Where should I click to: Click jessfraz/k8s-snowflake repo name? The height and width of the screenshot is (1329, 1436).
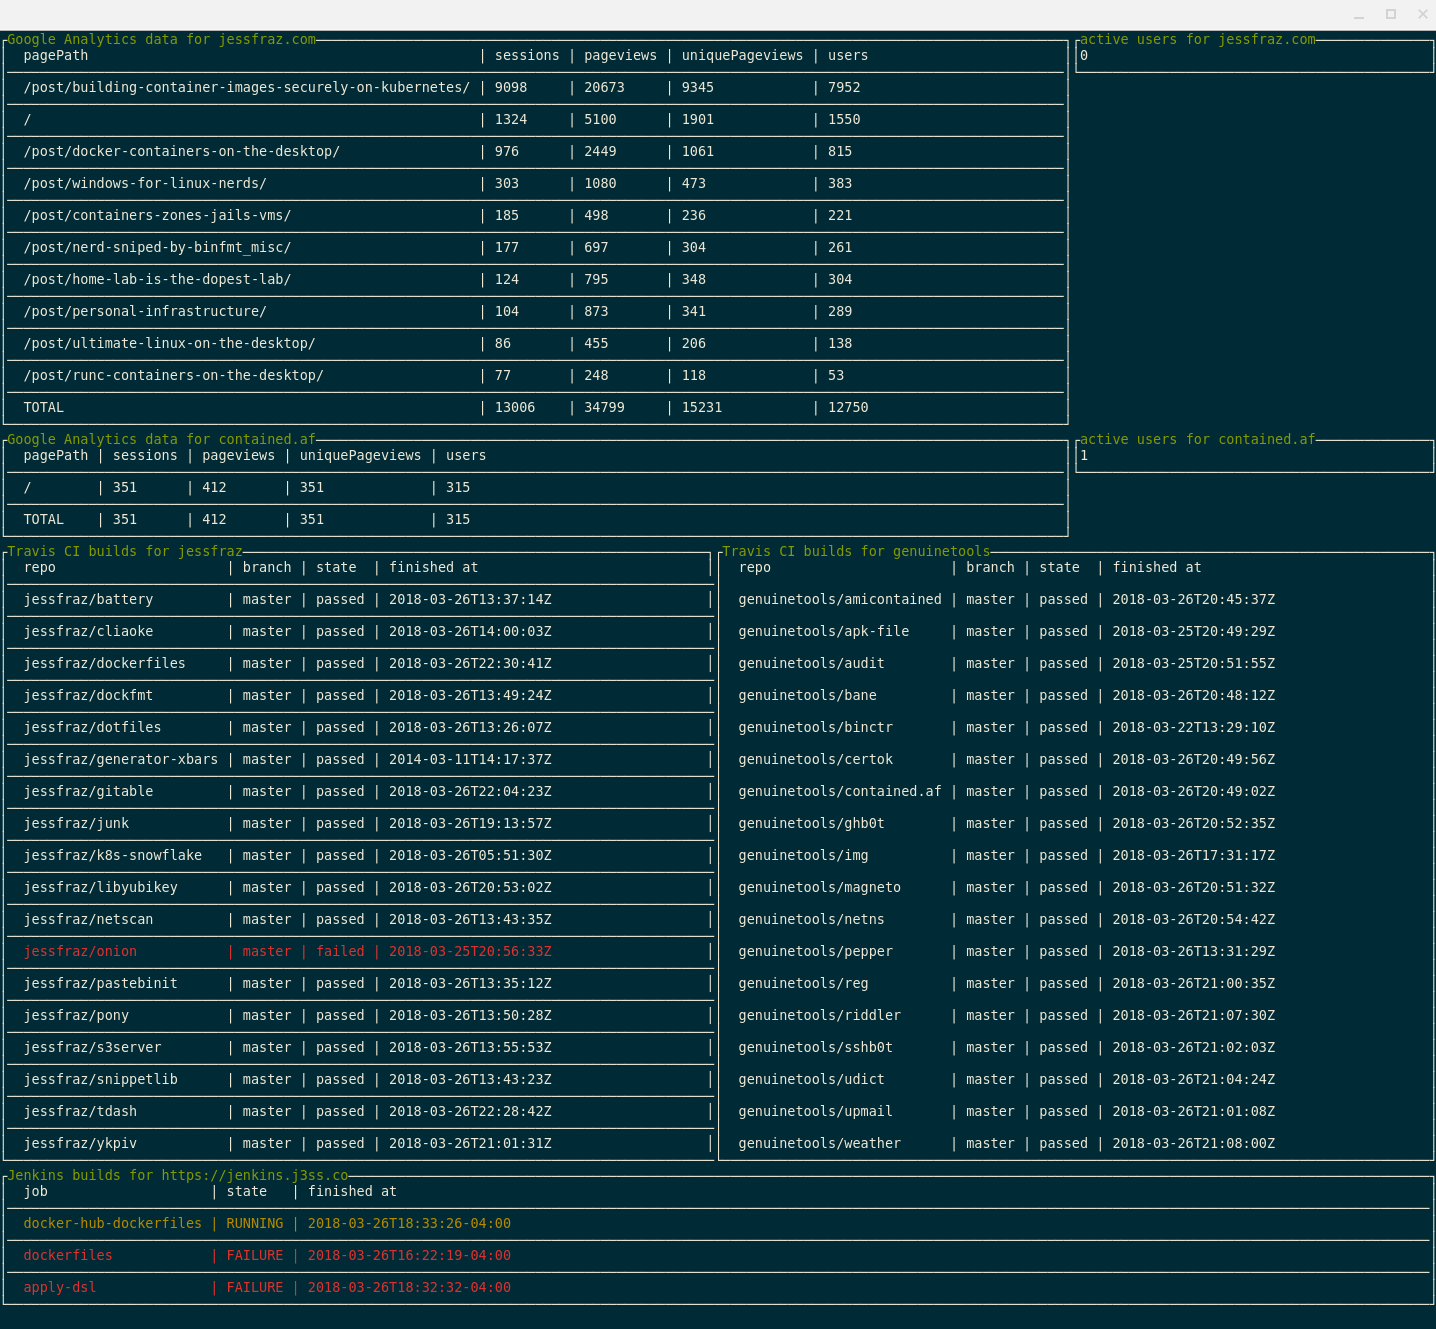click(112, 856)
